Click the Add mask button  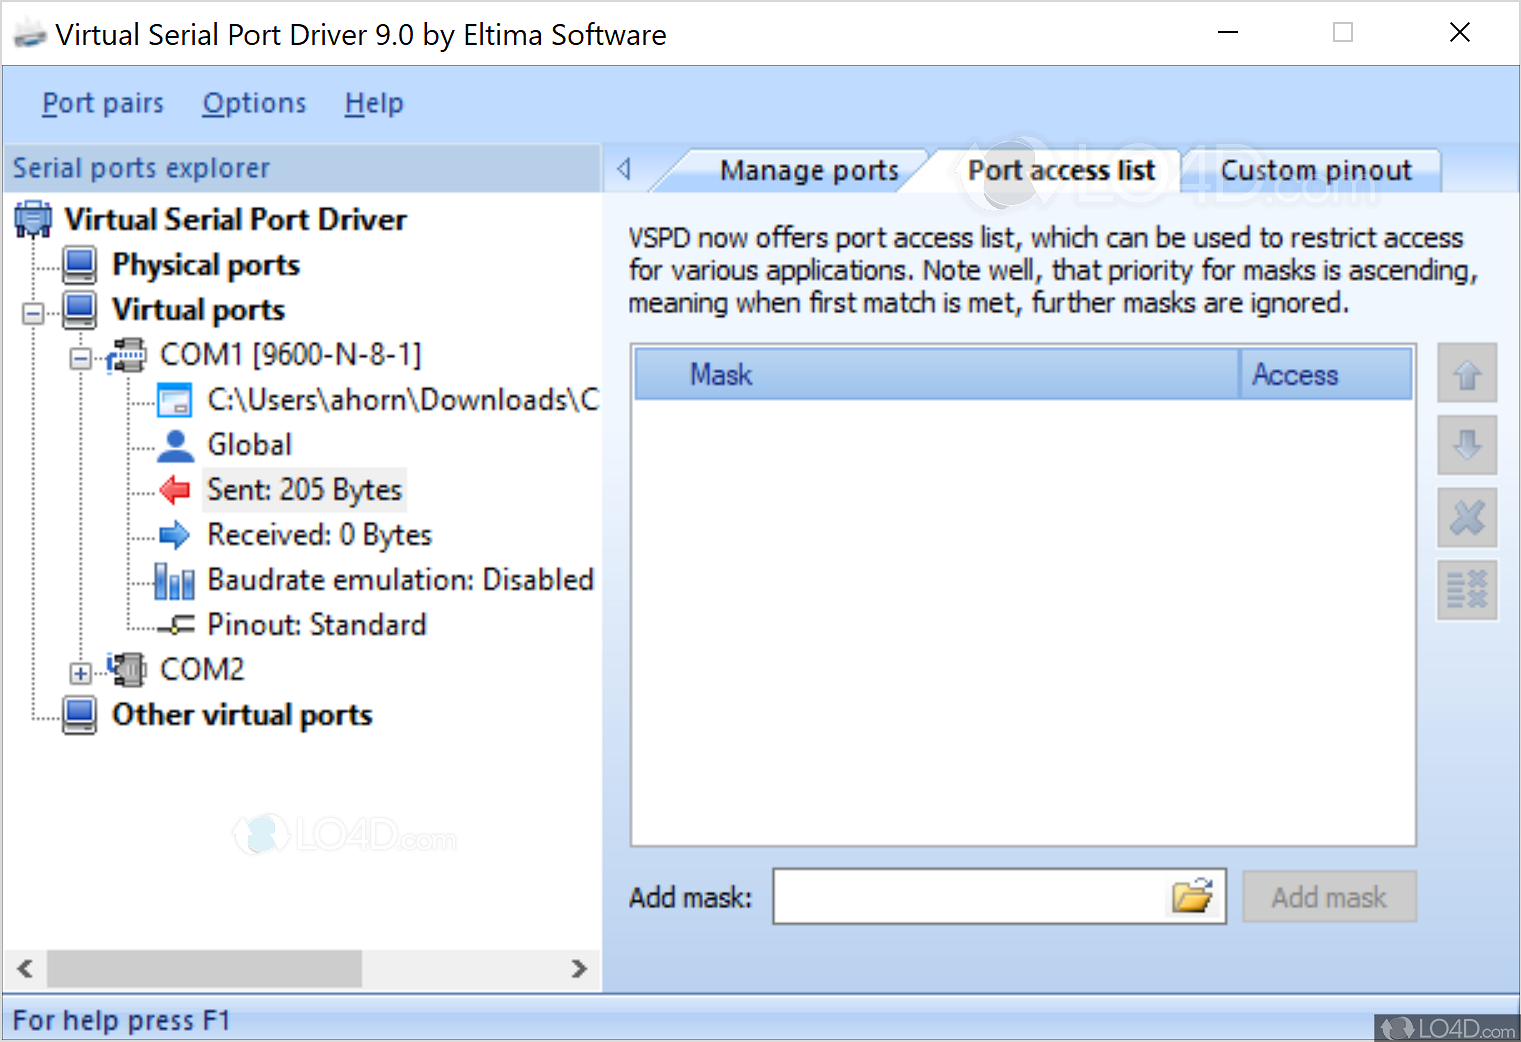1329,897
